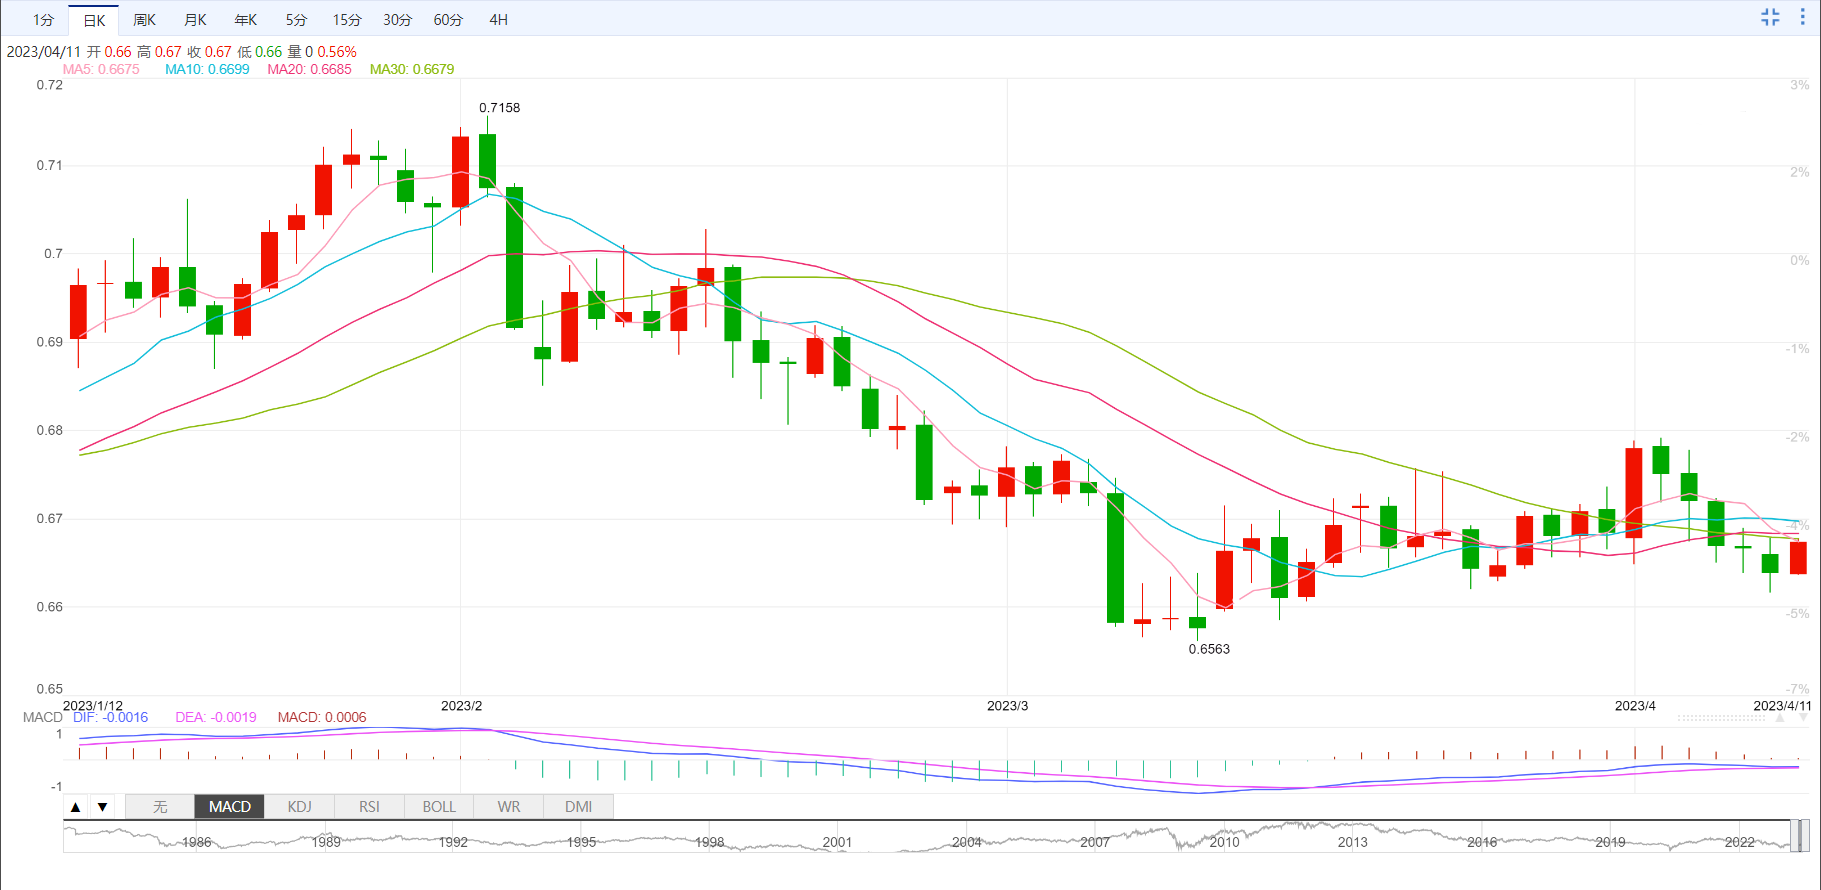Switch to the 年K yearly chart tab

tap(245, 20)
